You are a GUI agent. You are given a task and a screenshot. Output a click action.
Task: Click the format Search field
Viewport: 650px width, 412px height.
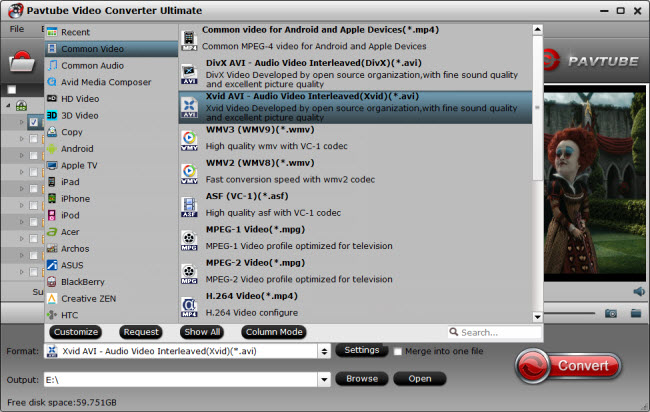tap(495, 332)
